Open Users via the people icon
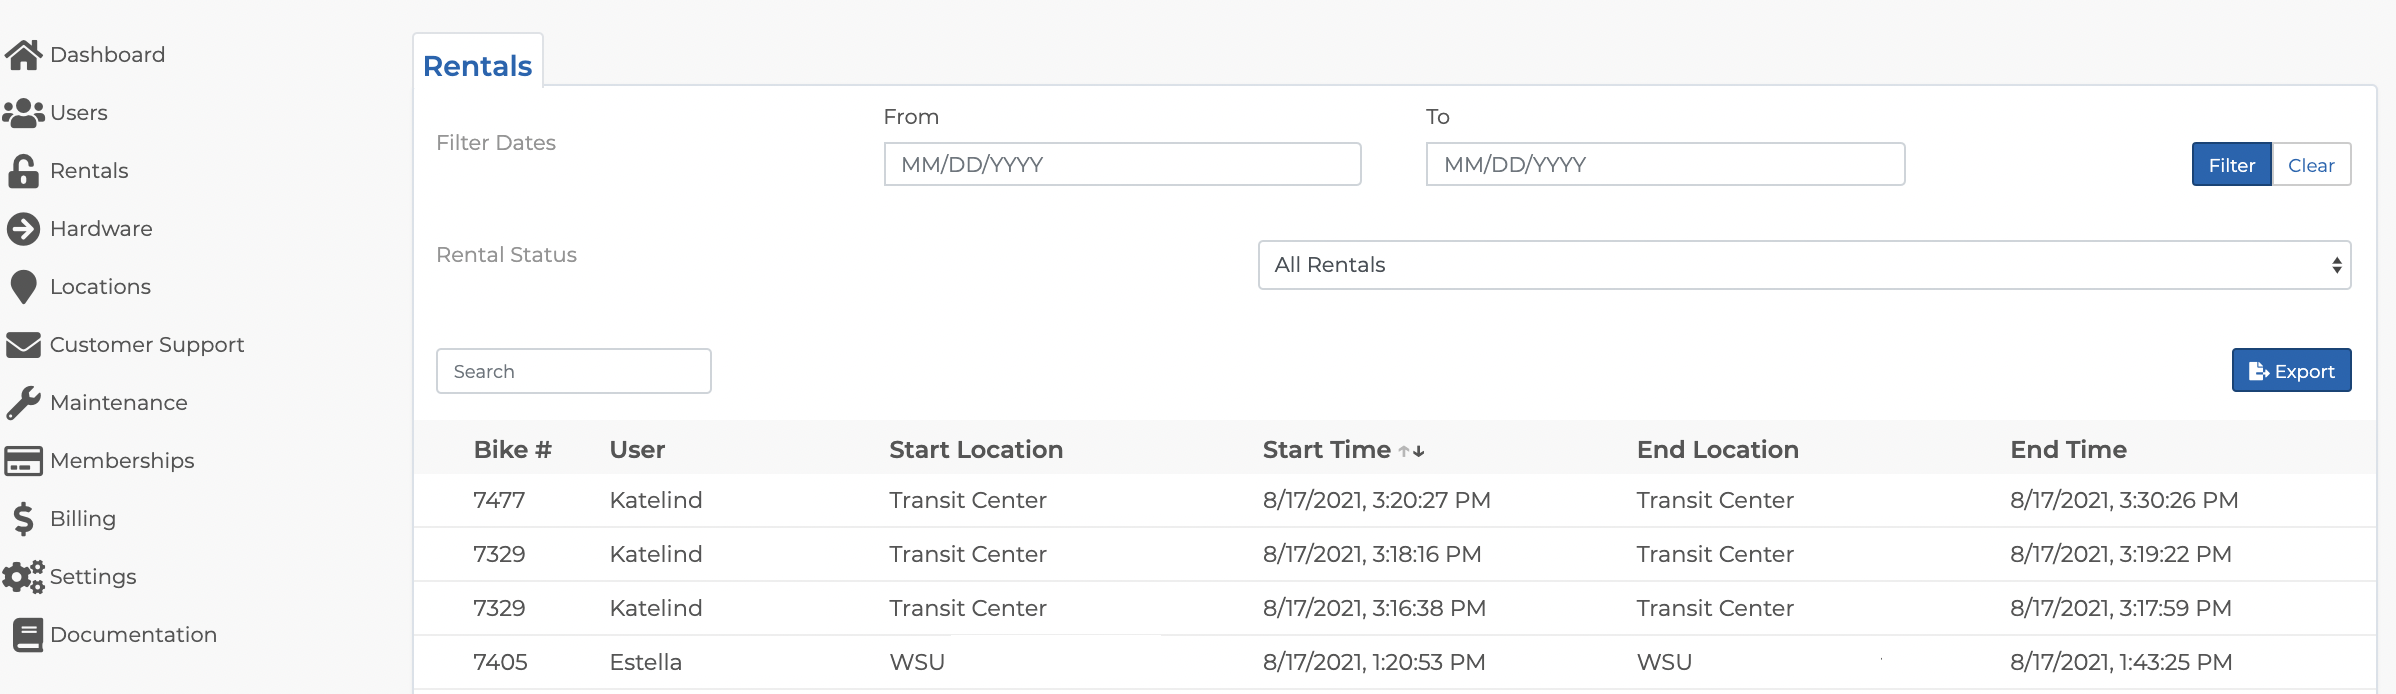Screen dimensions: 2396x694 (23, 113)
